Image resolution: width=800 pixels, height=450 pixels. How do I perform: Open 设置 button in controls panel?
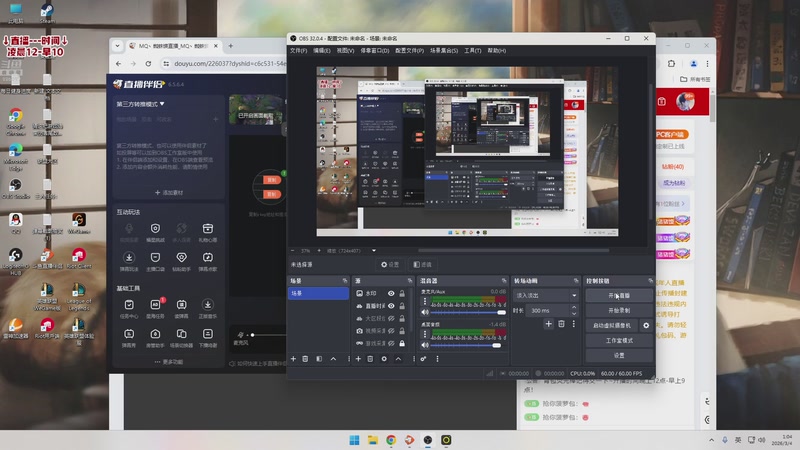(619, 355)
